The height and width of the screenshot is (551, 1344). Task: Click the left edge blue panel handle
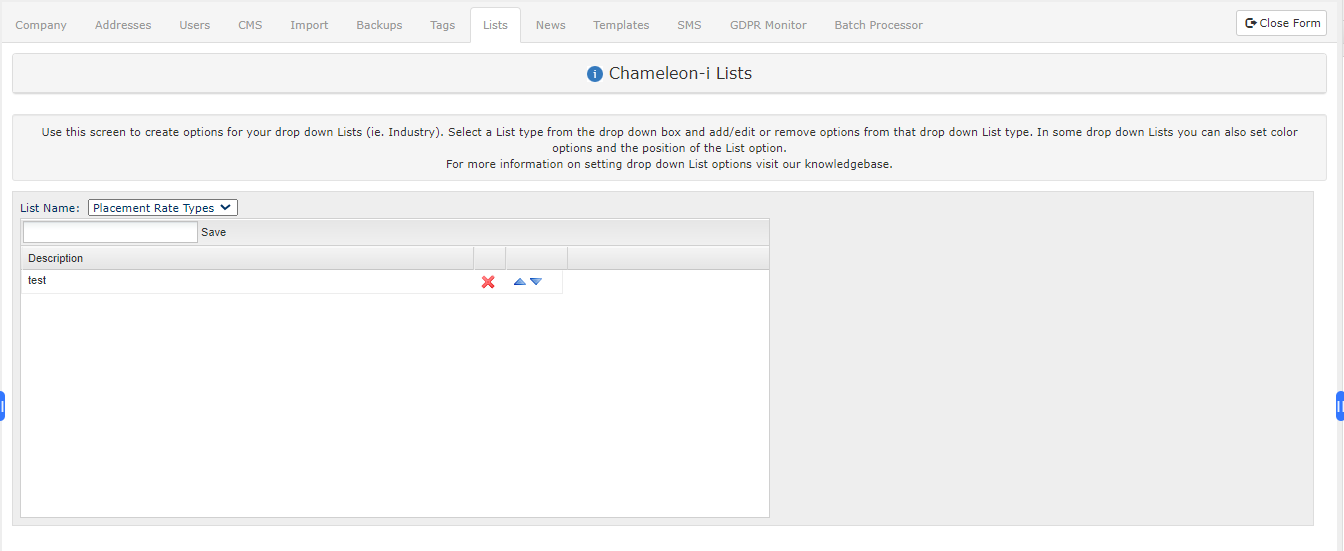tap(3, 406)
